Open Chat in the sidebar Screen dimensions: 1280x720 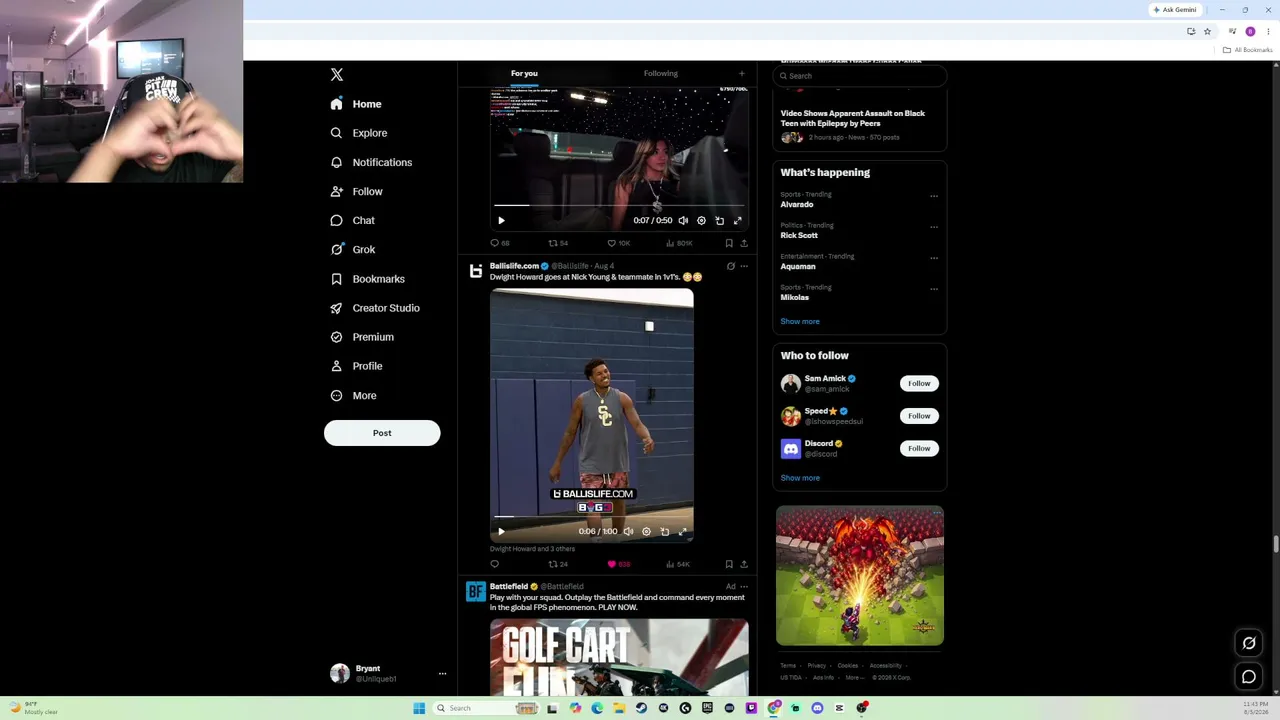tap(352, 220)
